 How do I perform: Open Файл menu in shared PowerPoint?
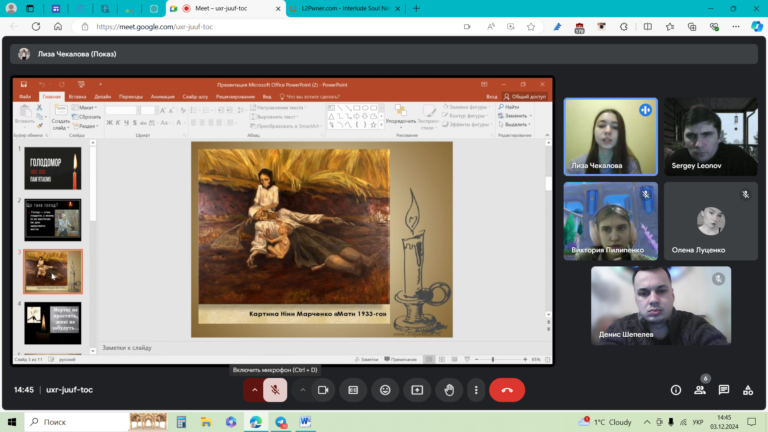(25, 97)
